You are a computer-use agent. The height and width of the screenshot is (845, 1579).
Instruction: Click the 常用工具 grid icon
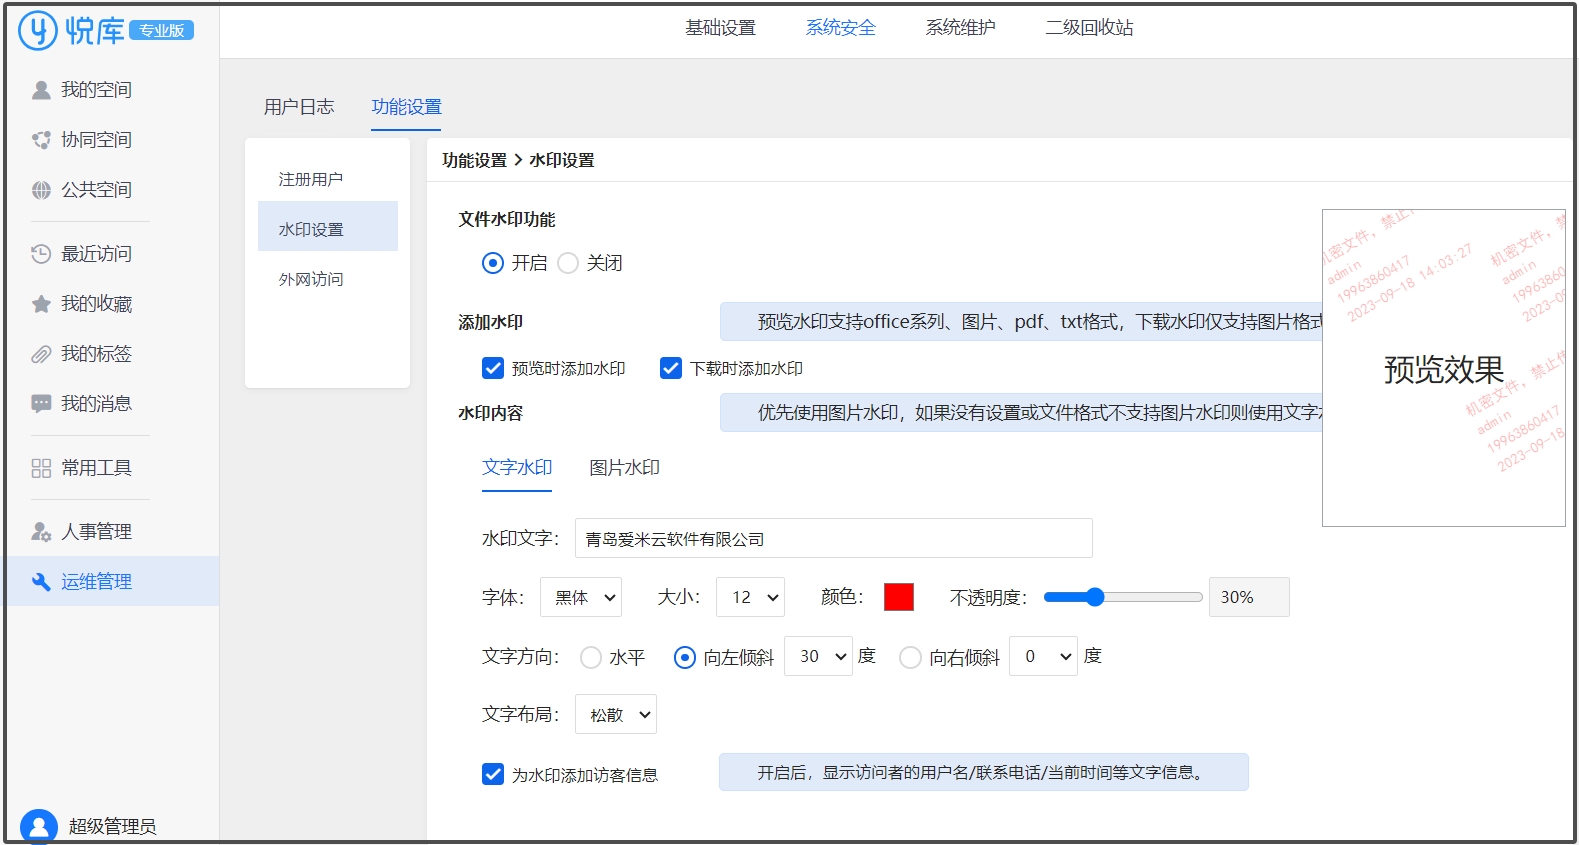click(41, 468)
